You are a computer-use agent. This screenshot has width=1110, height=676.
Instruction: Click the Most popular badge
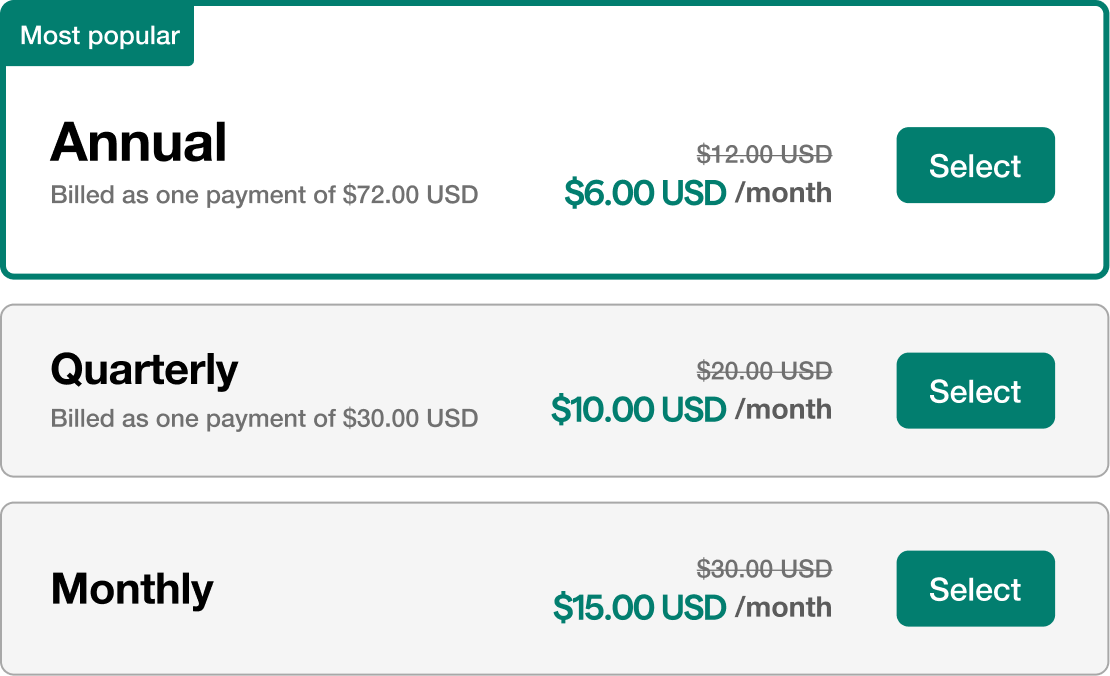click(97, 35)
